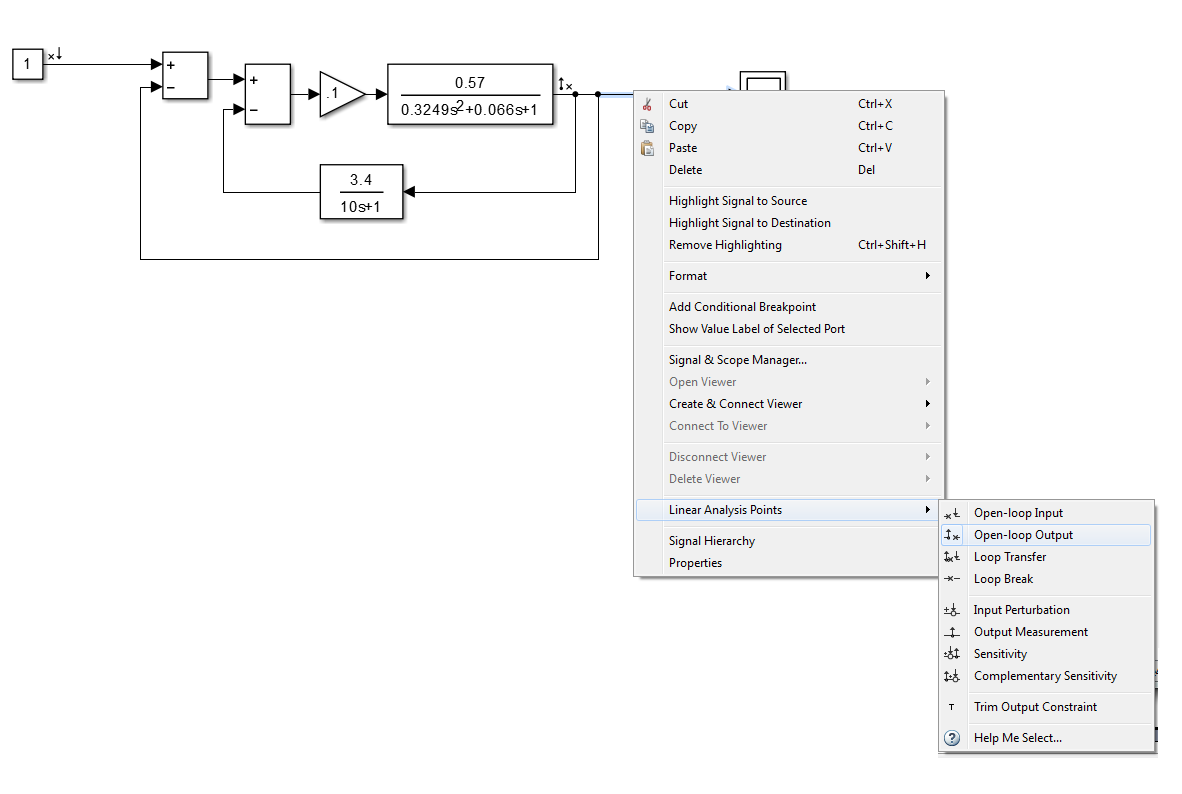Open Create & Connect Viewer entry
Viewport: 1182px width, 794px height.
[789, 404]
